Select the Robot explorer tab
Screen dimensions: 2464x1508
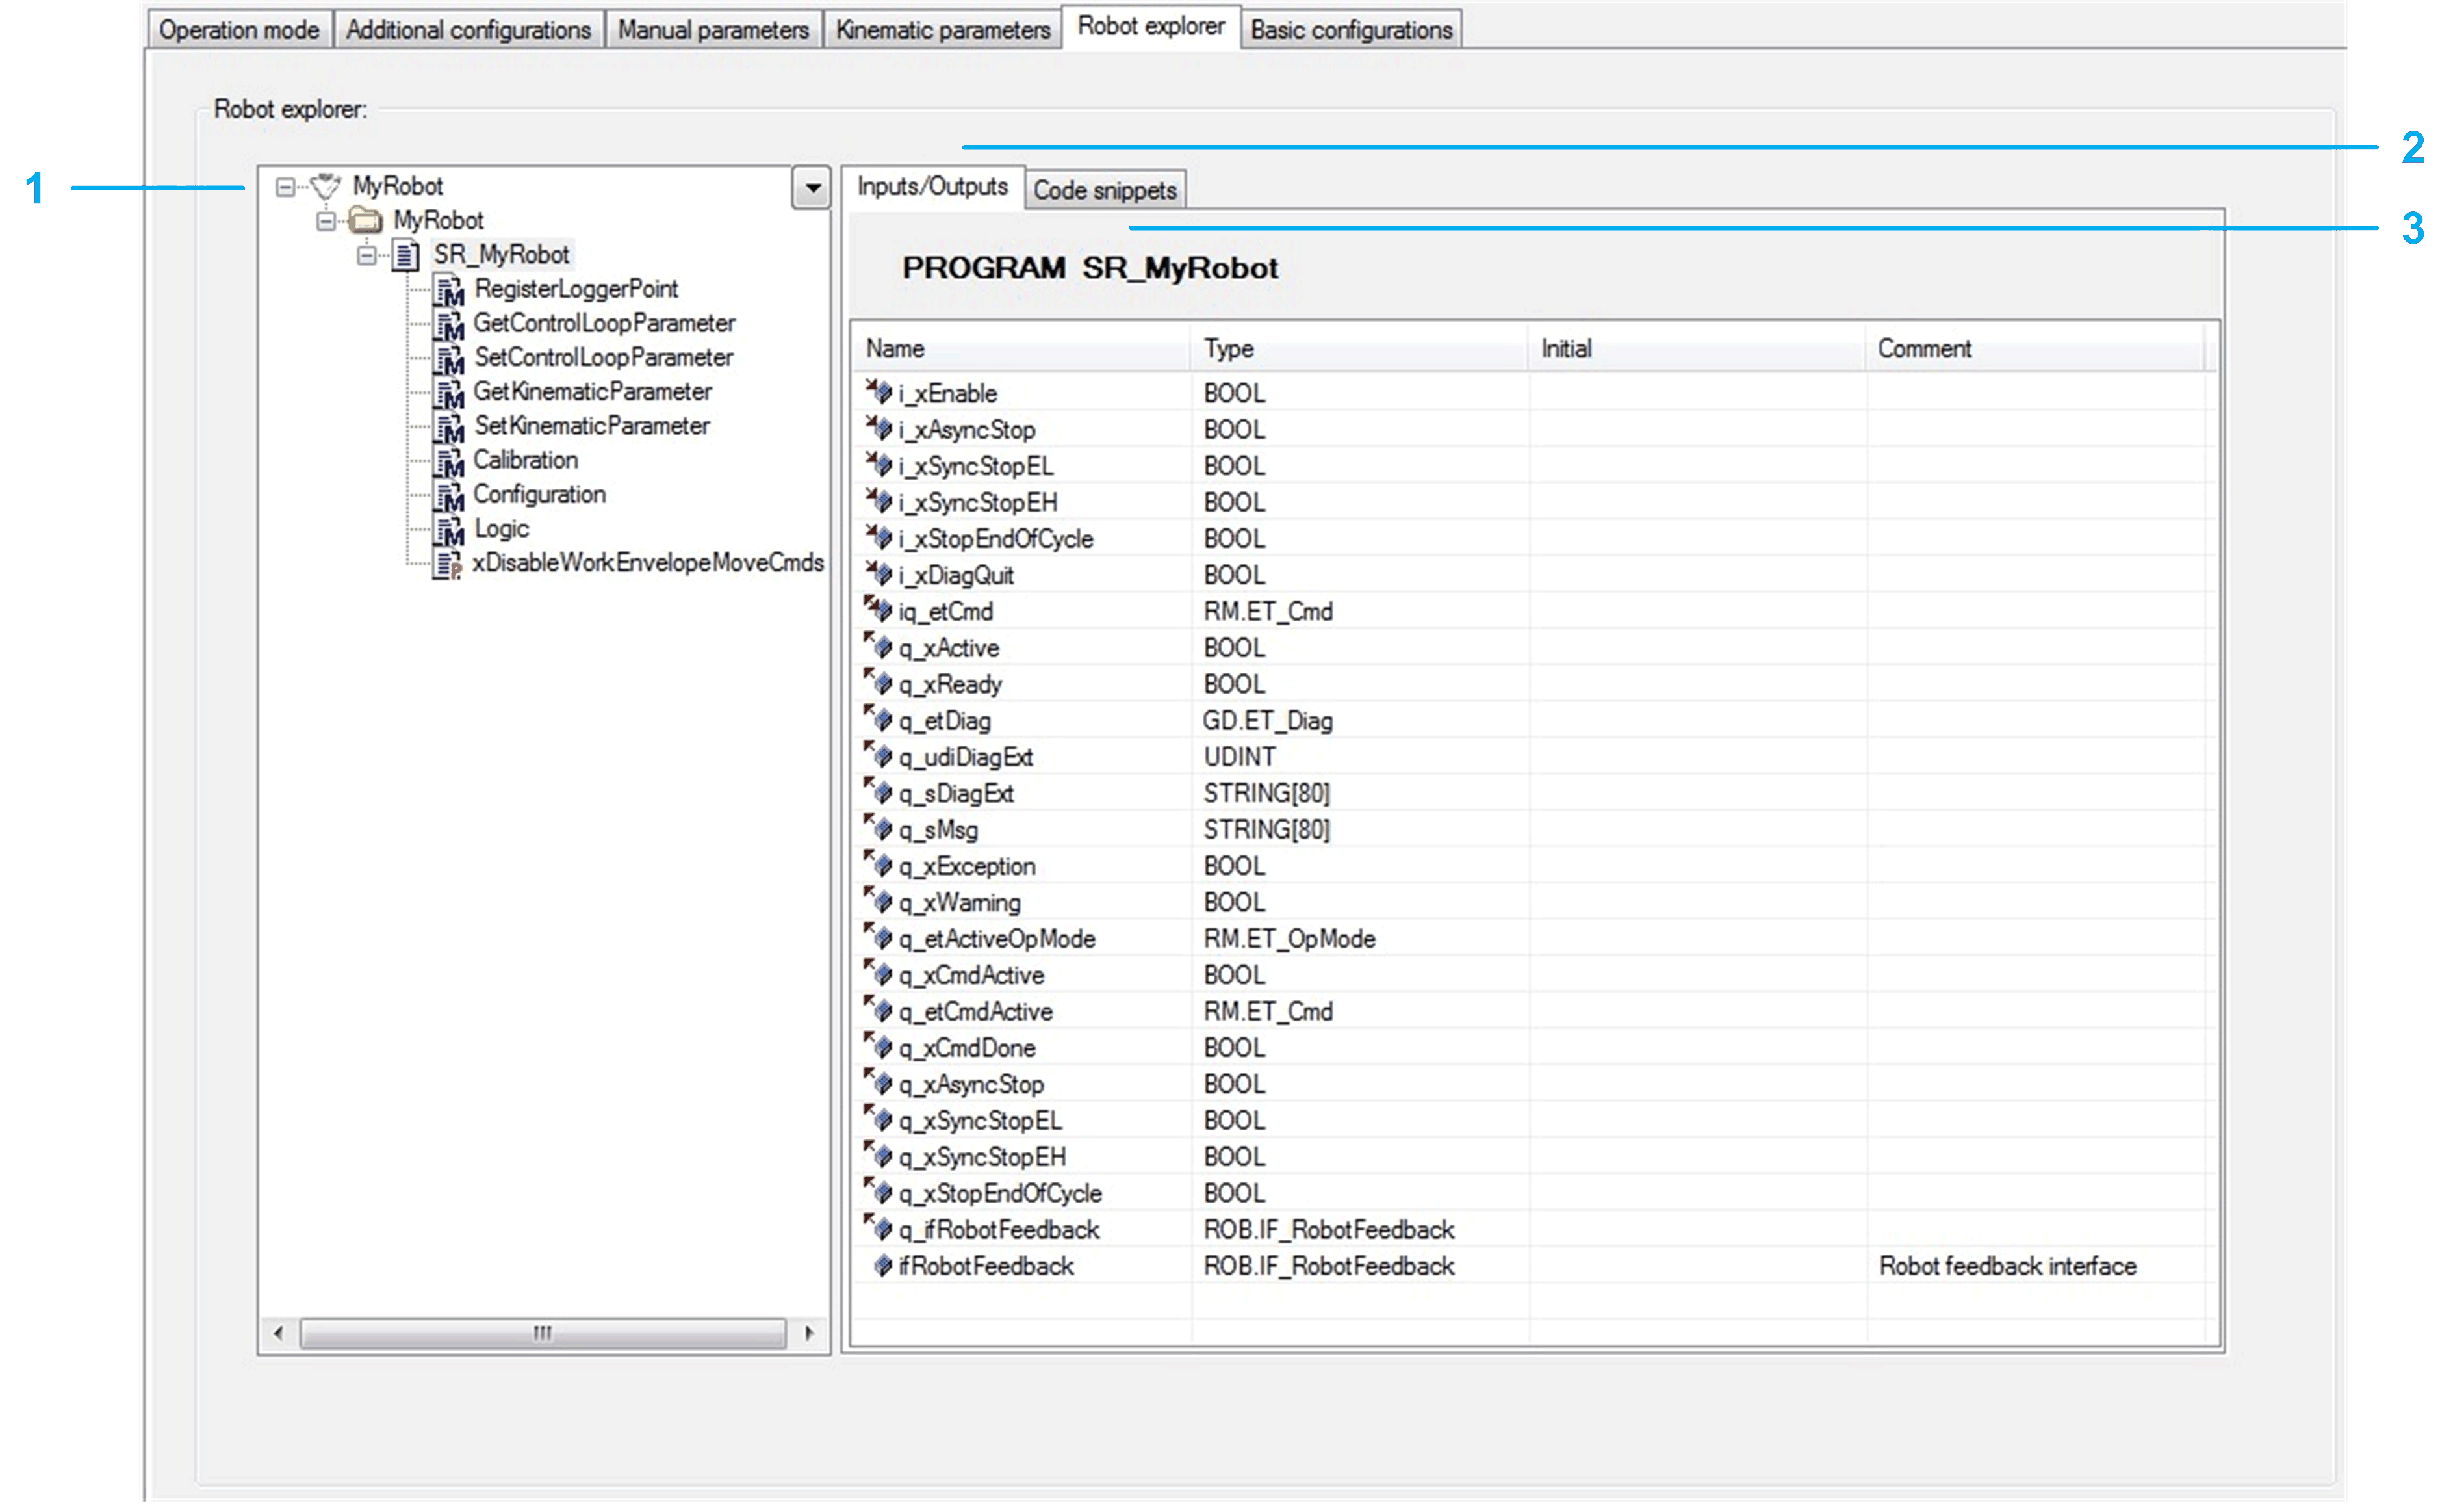click(1151, 26)
